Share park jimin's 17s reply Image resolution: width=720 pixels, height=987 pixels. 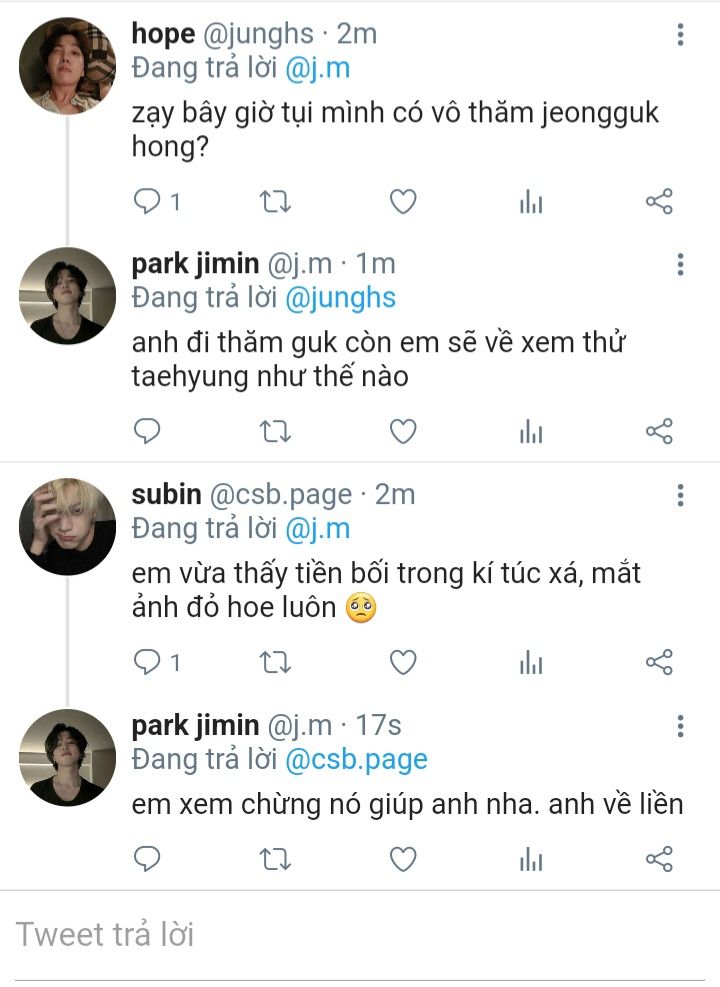point(659,858)
